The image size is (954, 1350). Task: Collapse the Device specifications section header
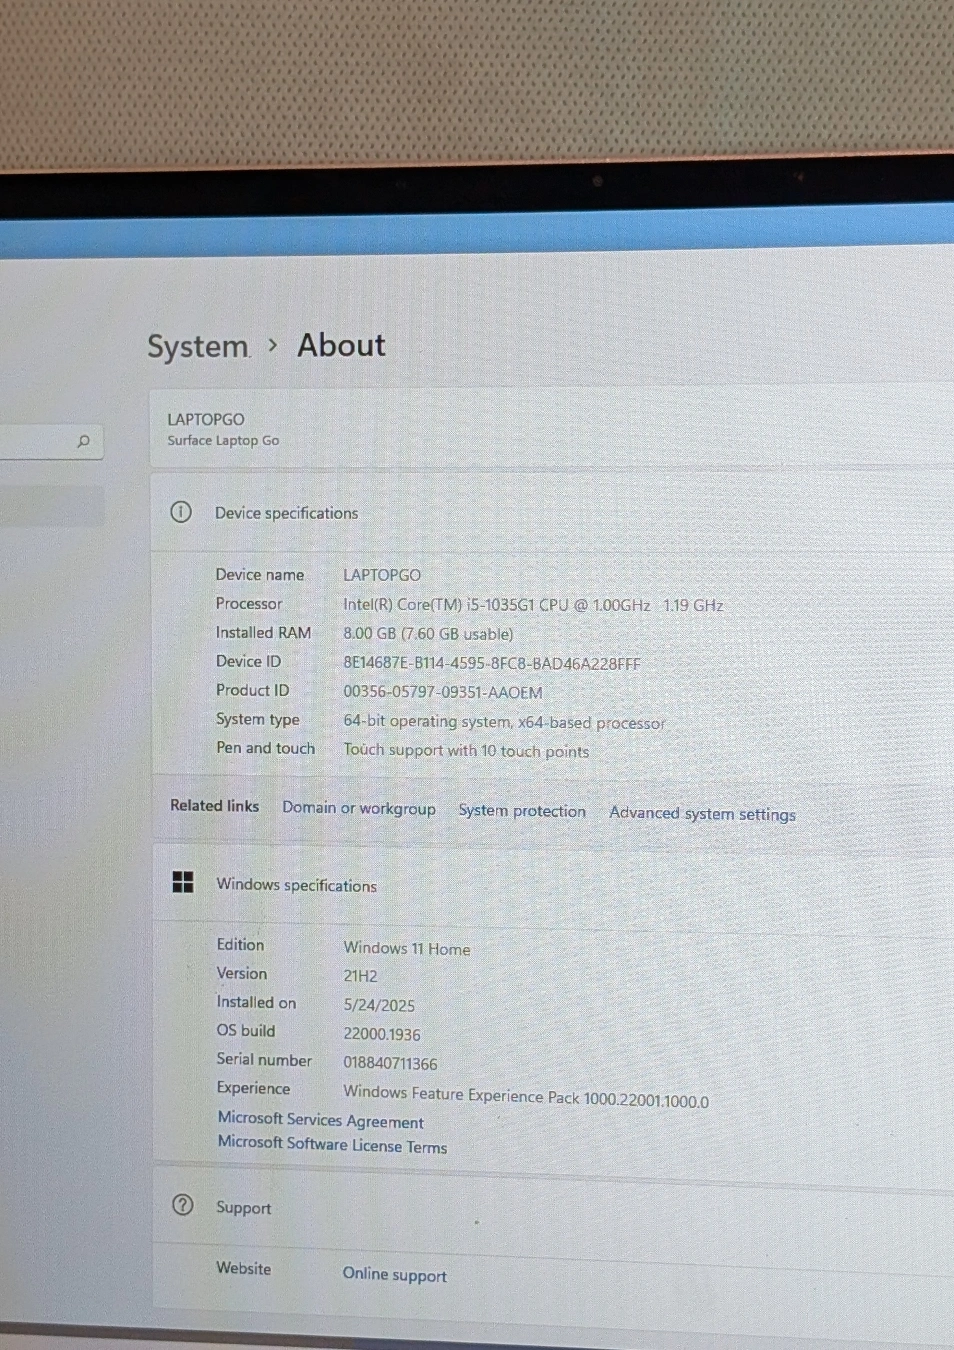pos(552,513)
